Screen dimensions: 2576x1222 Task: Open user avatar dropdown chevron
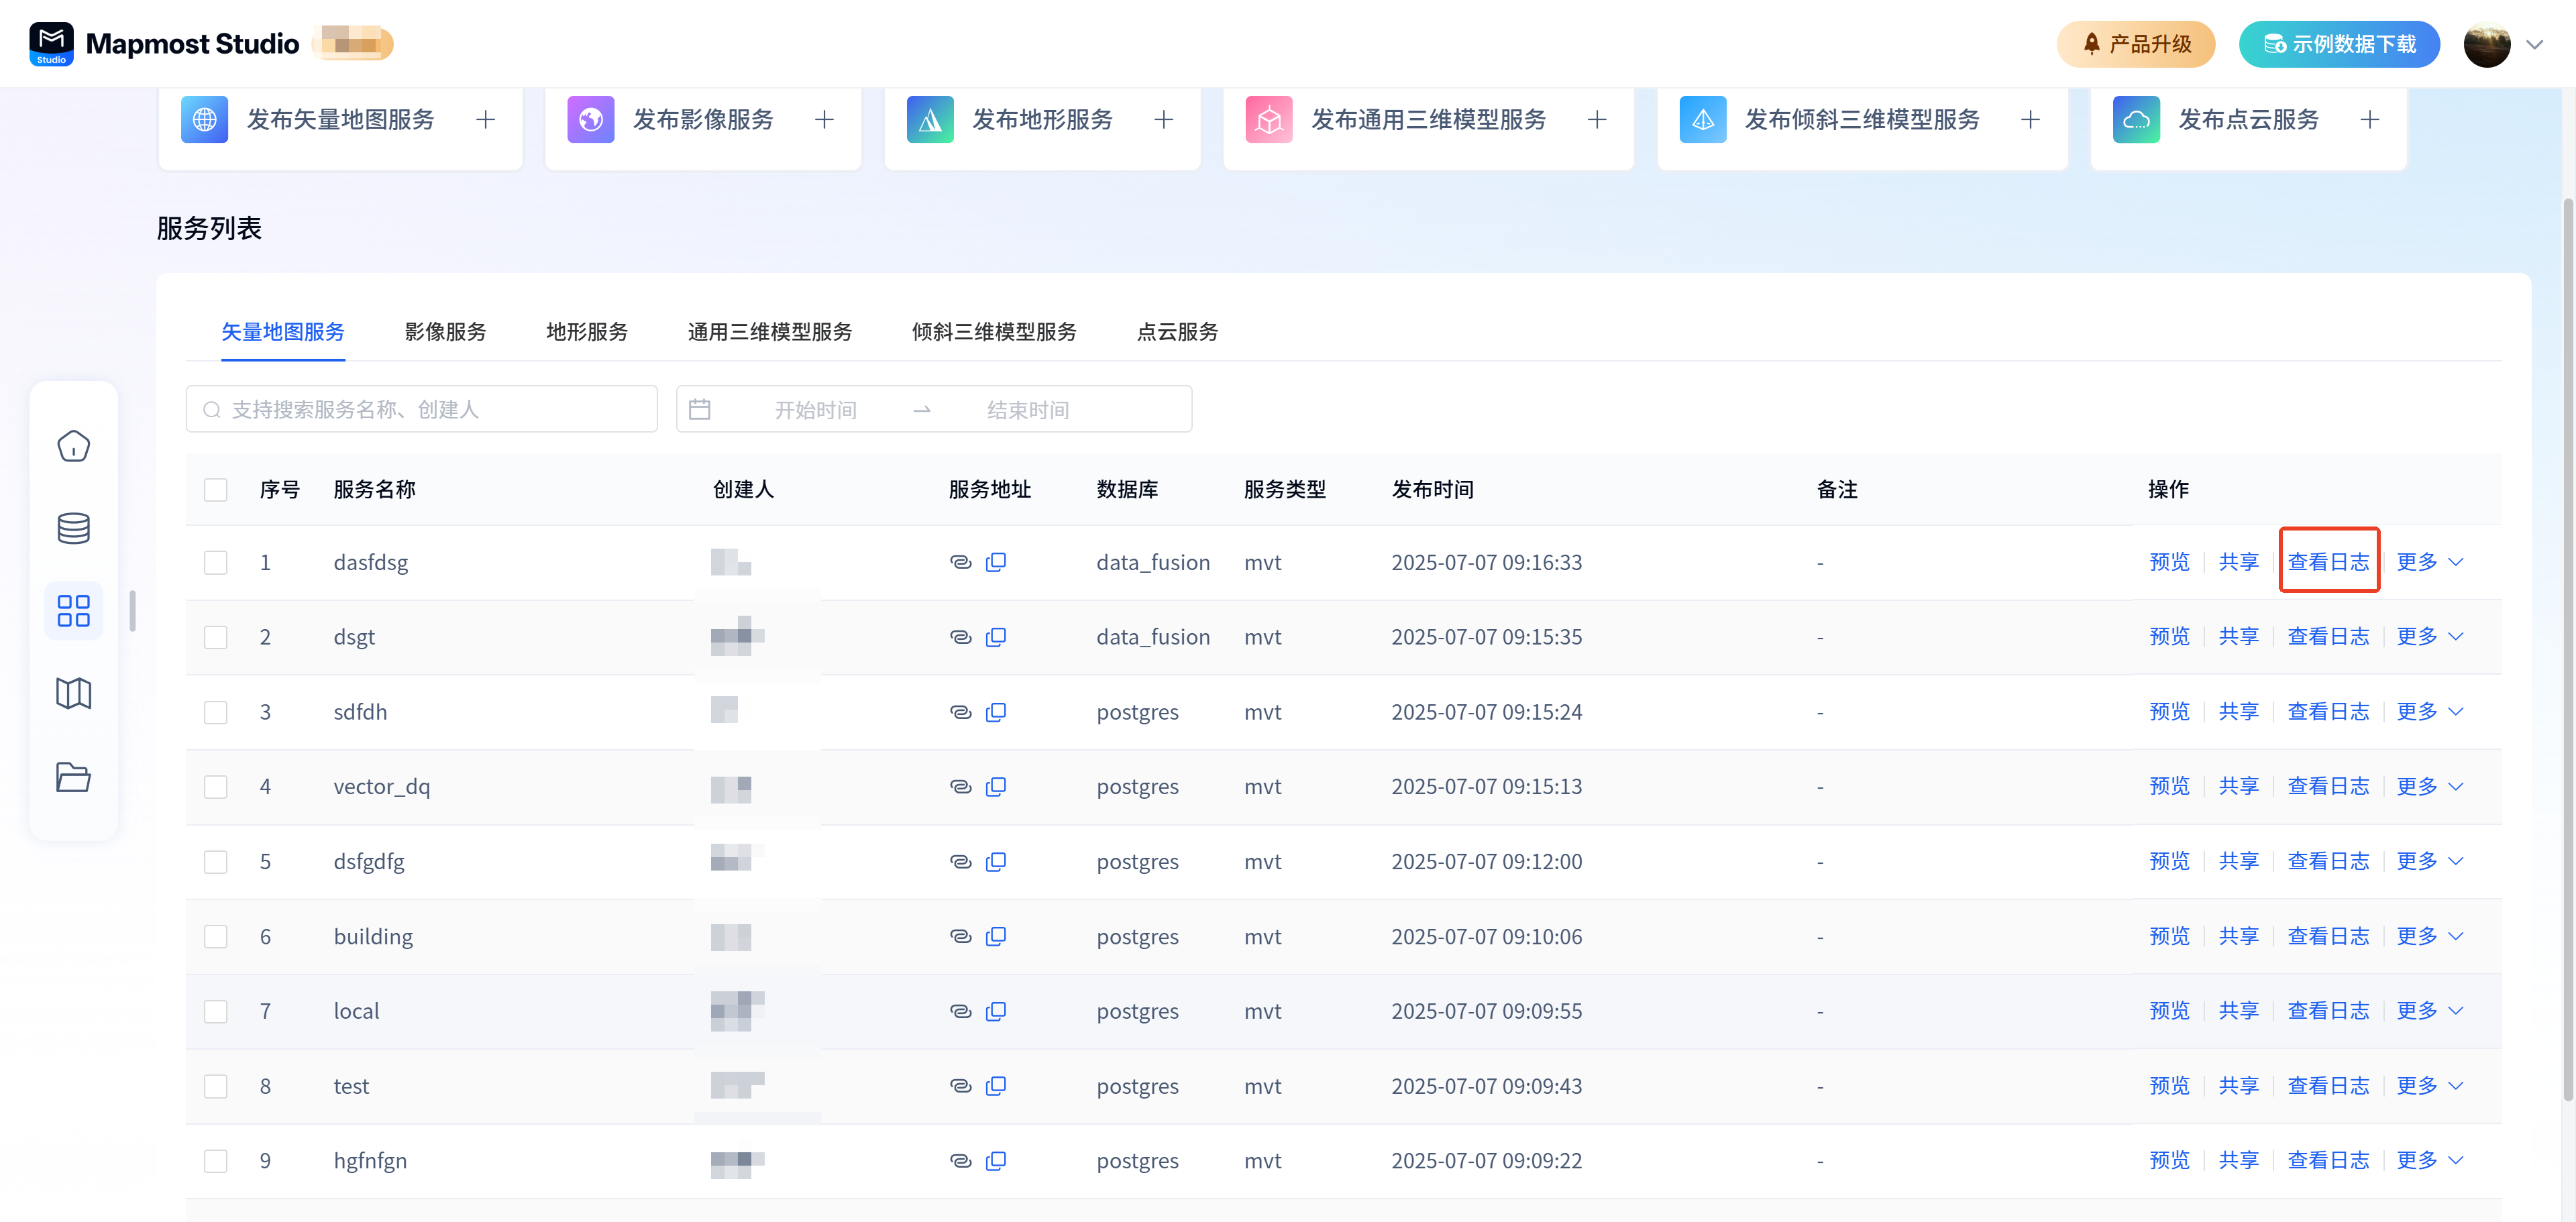coord(2534,45)
